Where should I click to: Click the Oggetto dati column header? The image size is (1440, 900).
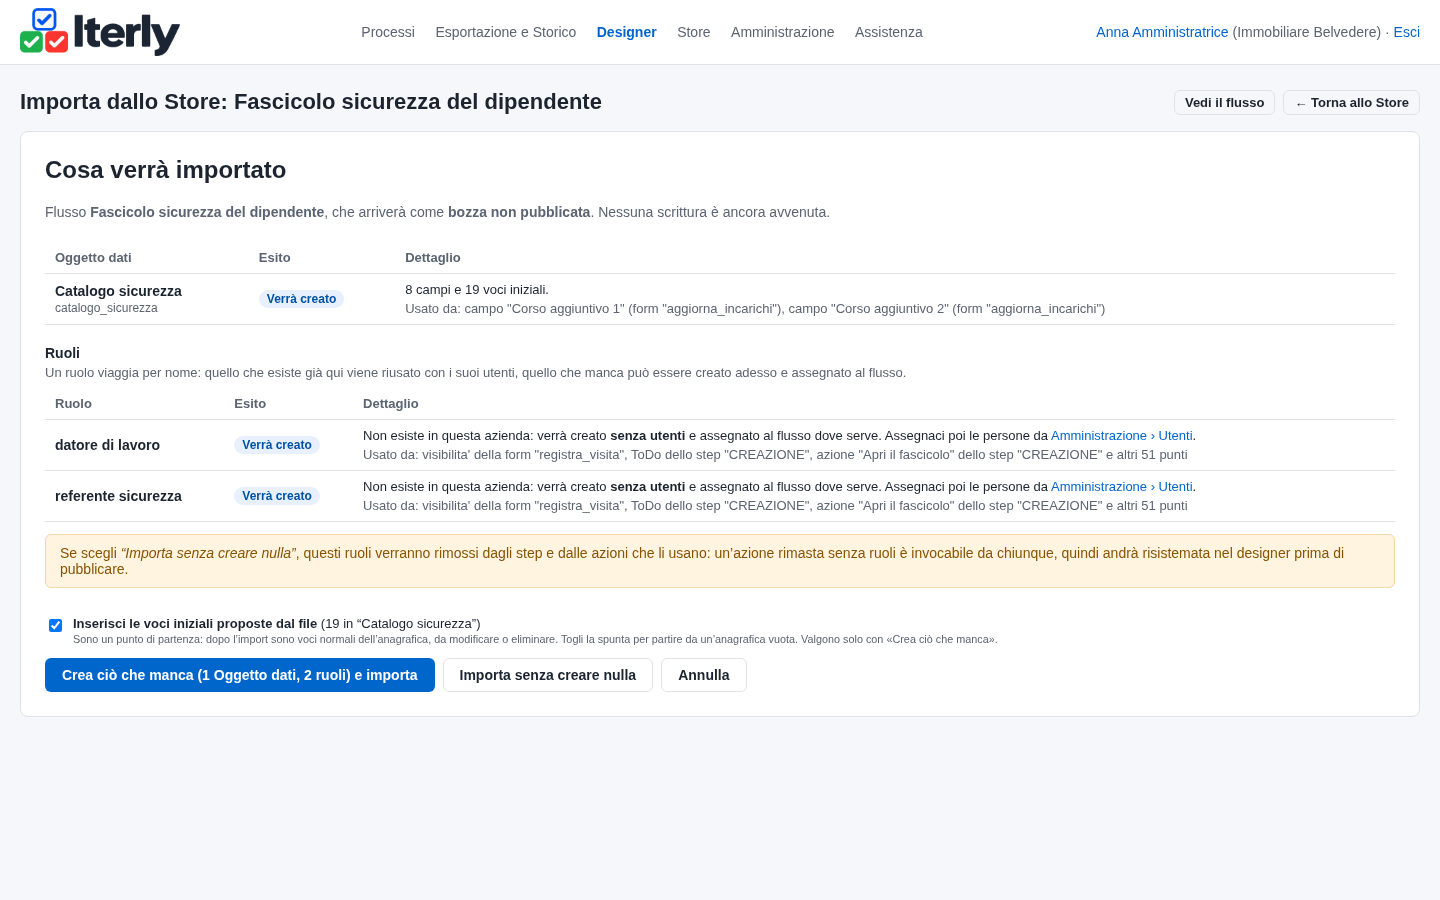(93, 258)
